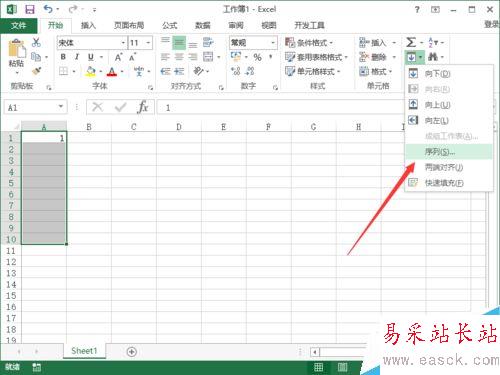Toggle middle vertical alignment
Image resolution: width=500 pixels, height=375 pixels.
point(179,43)
